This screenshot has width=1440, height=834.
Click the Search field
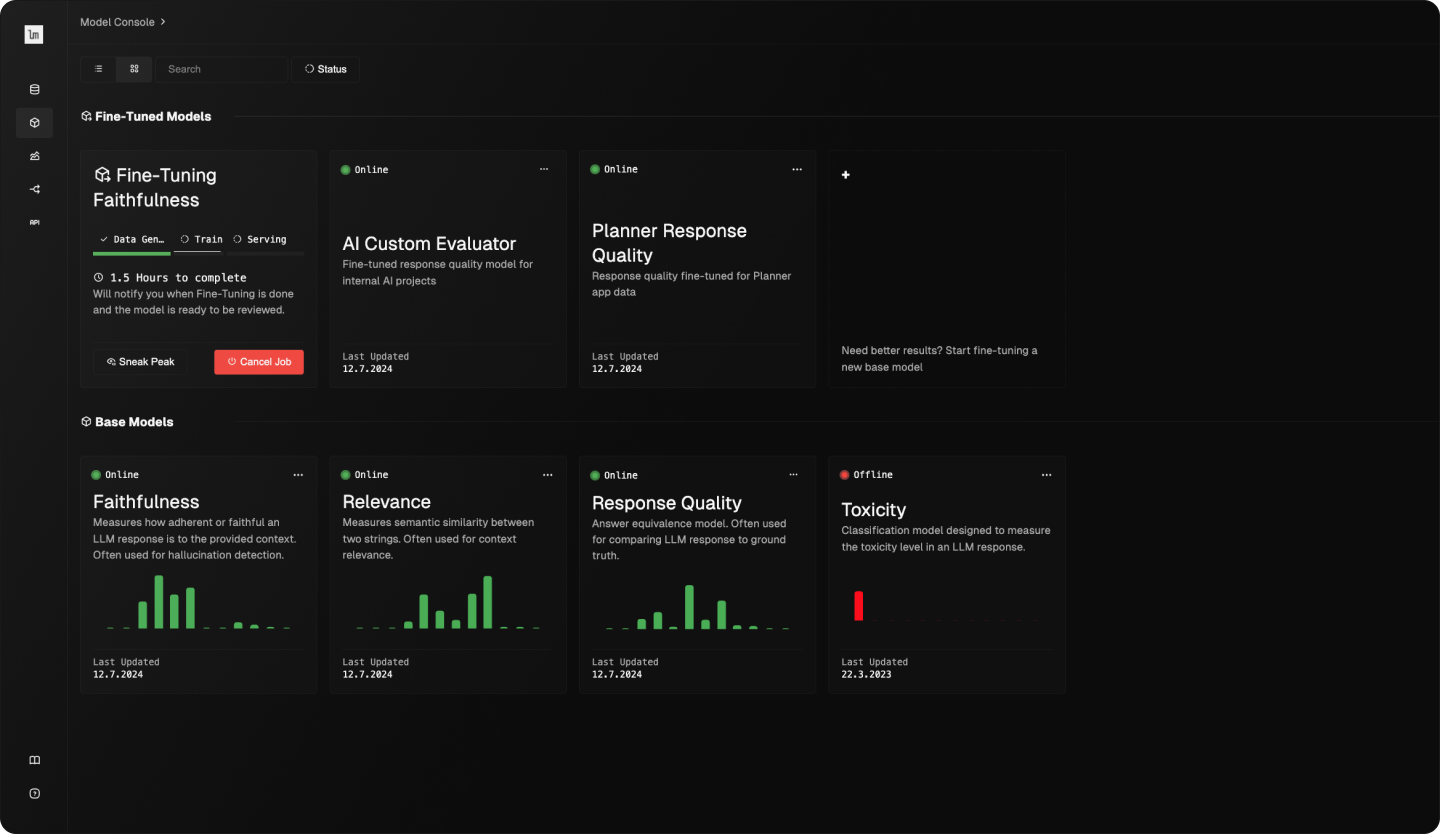coord(221,69)
